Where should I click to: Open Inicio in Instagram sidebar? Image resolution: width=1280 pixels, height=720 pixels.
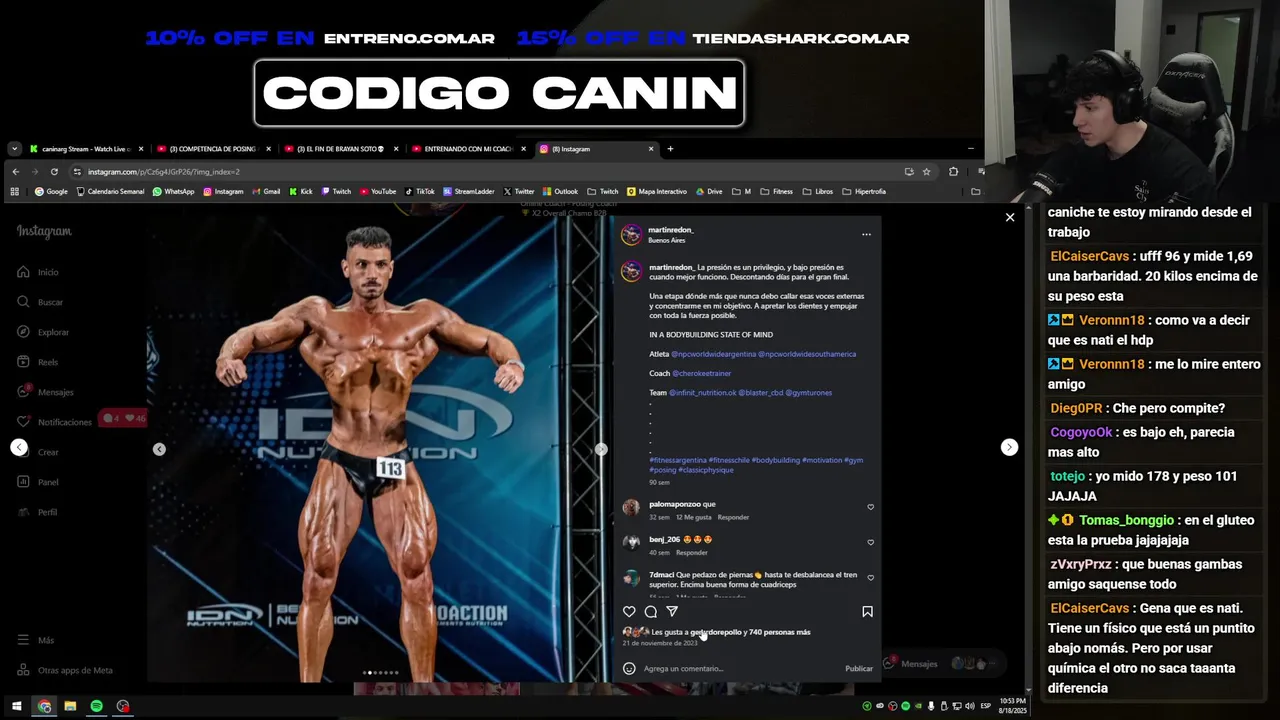click(x=37, y=272)
